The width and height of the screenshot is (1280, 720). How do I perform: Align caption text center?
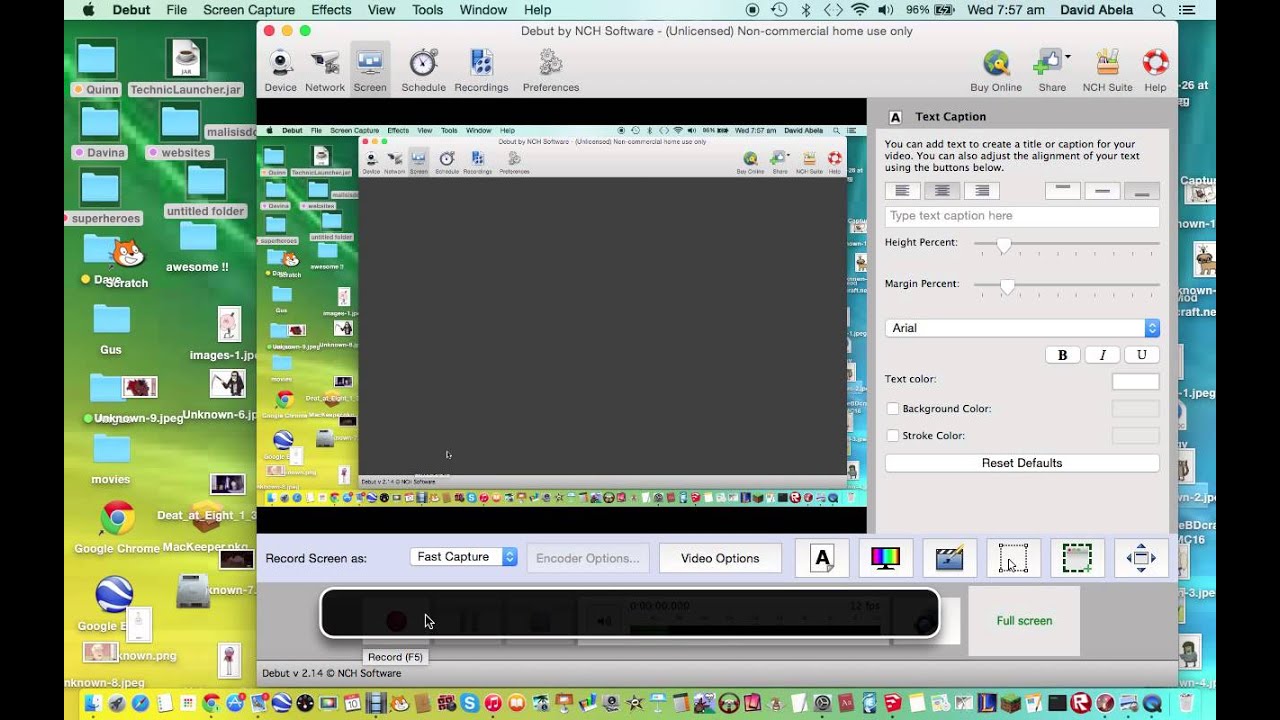click(942, 190)
